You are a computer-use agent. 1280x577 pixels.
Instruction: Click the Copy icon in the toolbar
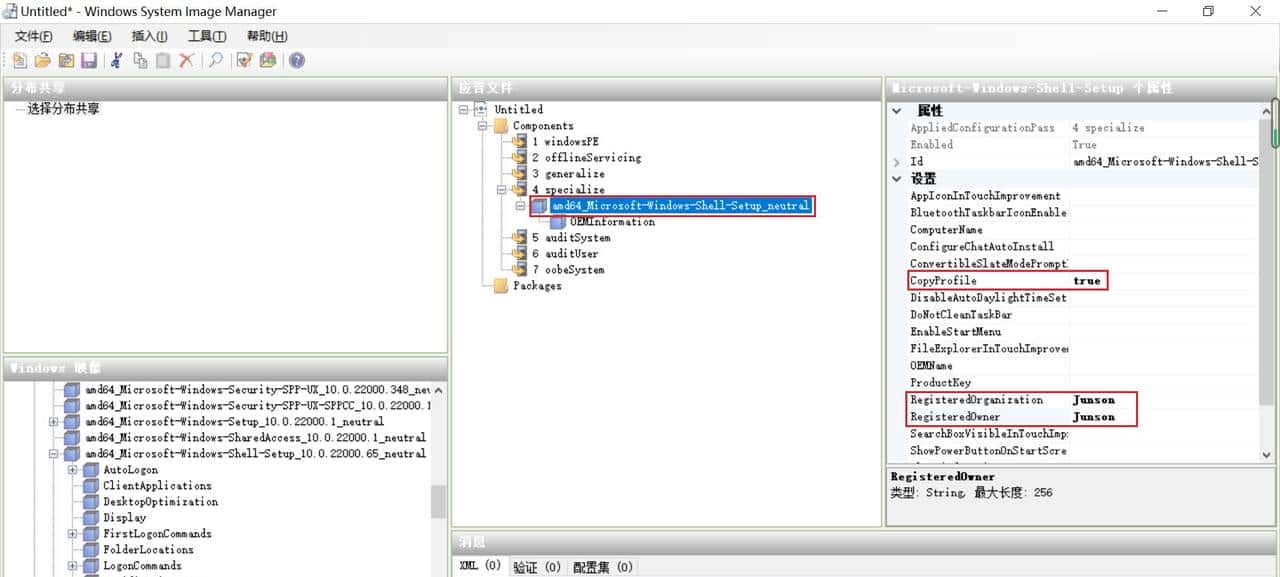(140, 60)
